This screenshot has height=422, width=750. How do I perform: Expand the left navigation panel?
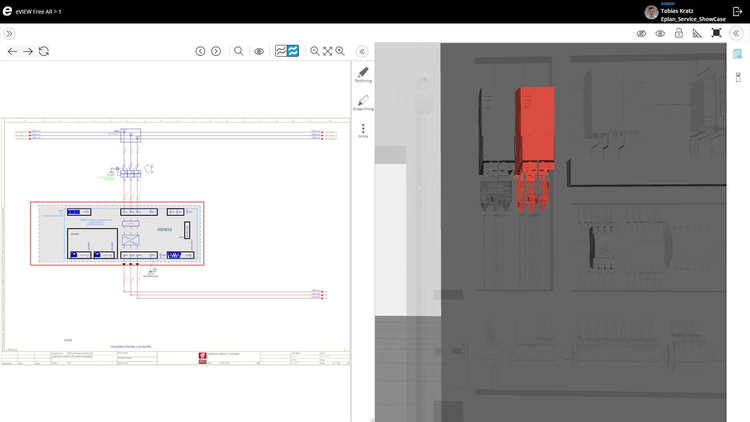(x=10, y=33)
